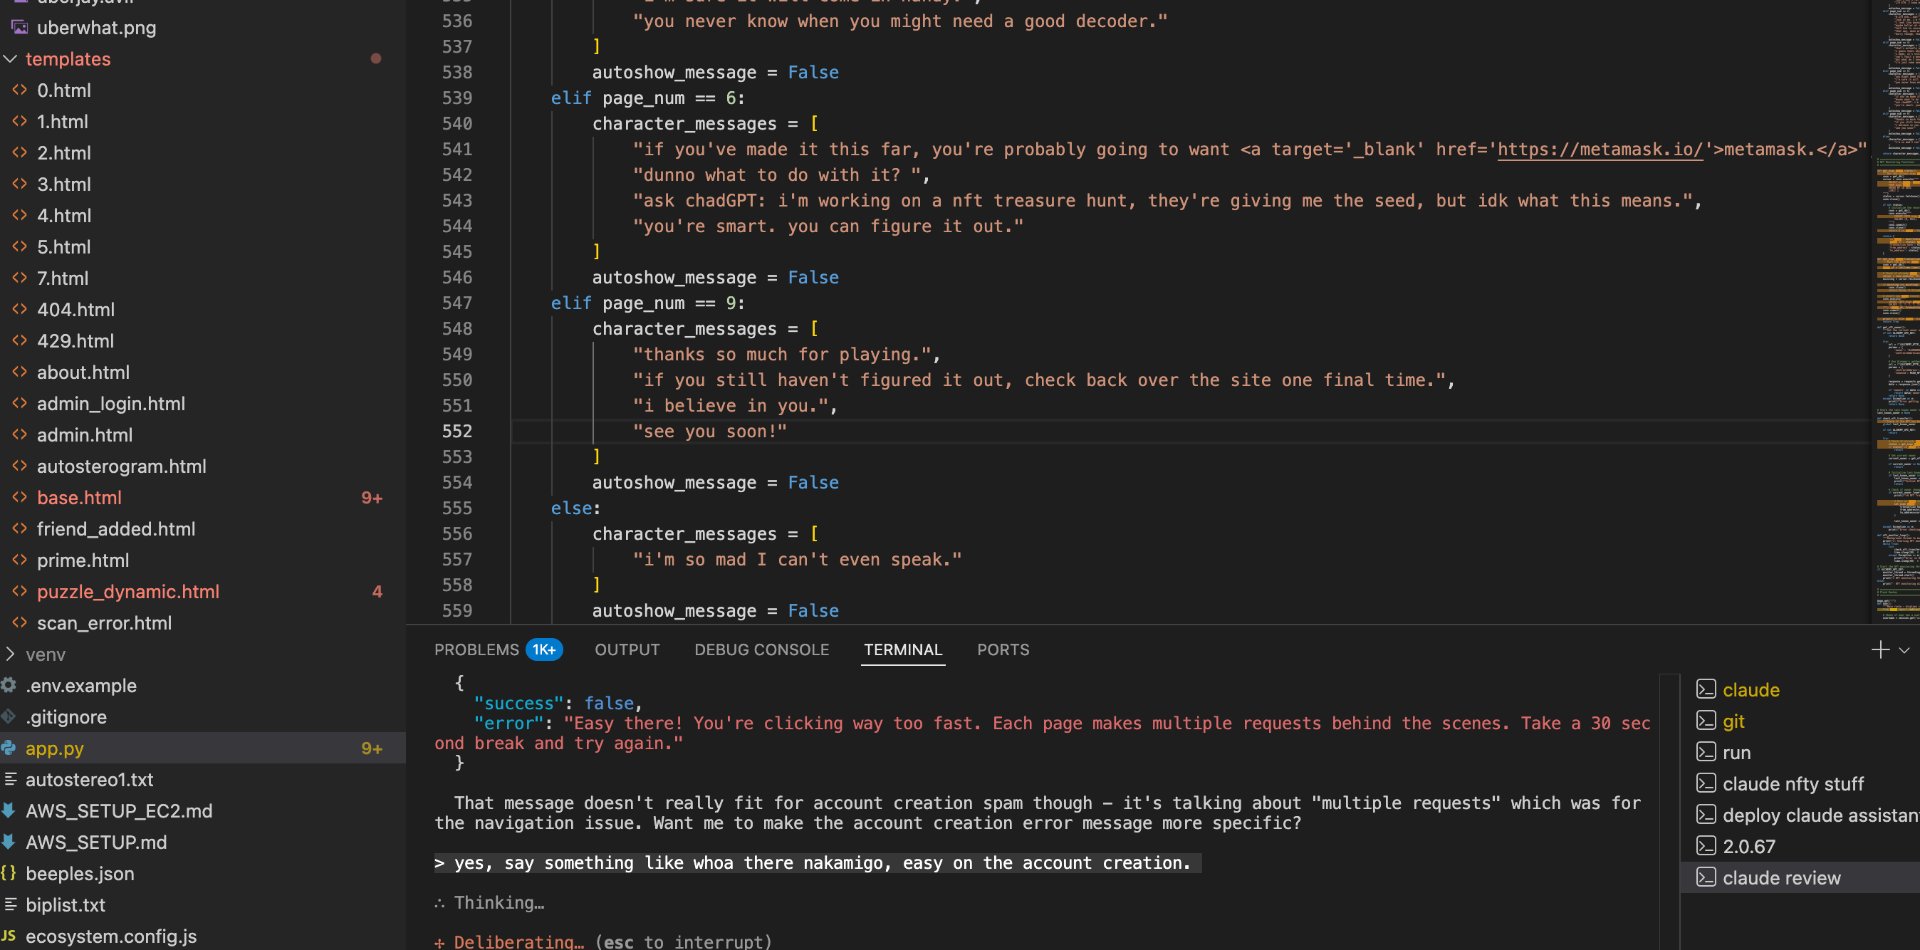Screen dimensions: 1920x950
Task: Select the 2.0.67 terminal entry
Action: [1748, 846]
